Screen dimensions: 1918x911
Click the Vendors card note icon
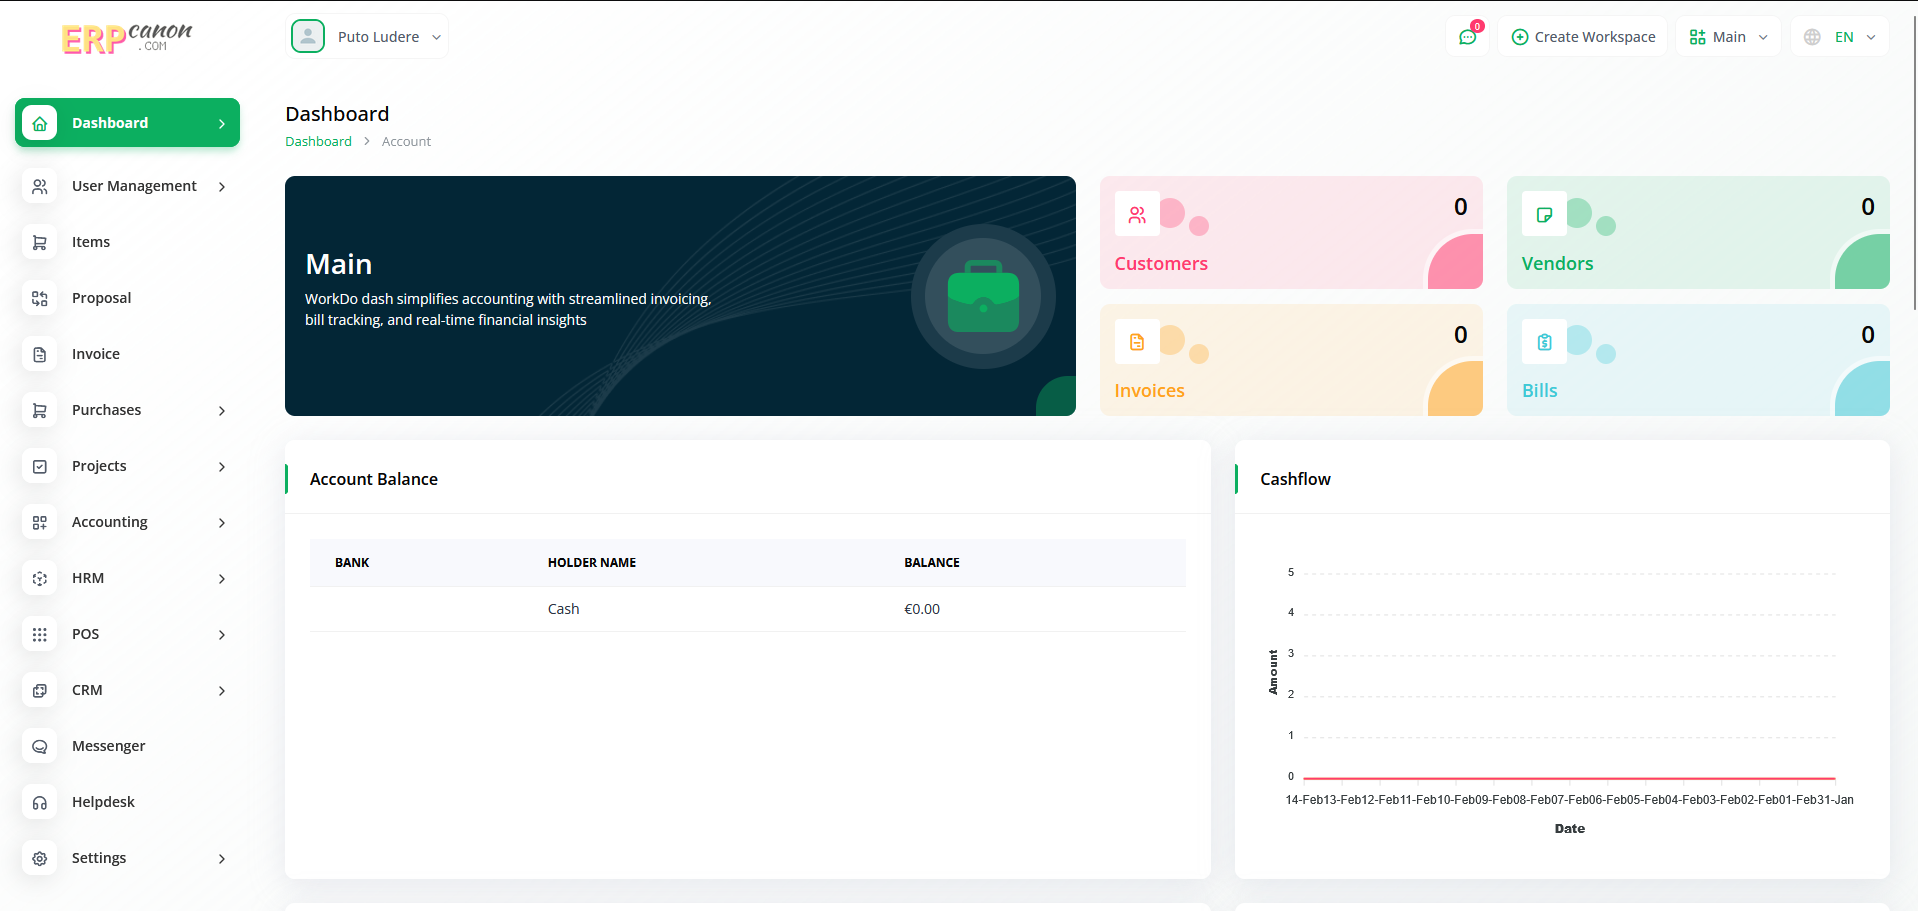[x=1544, y=214]
